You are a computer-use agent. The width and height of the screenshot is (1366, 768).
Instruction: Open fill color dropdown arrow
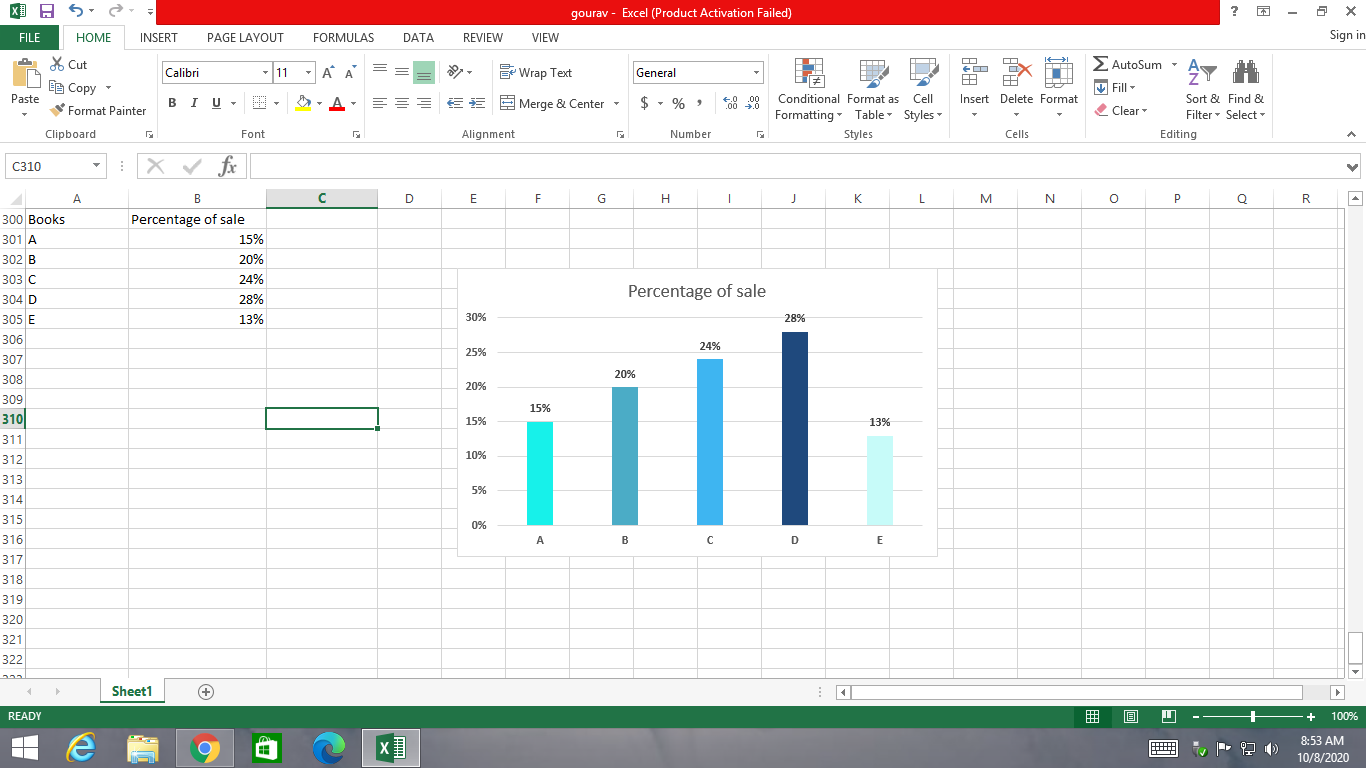(318, 103)
